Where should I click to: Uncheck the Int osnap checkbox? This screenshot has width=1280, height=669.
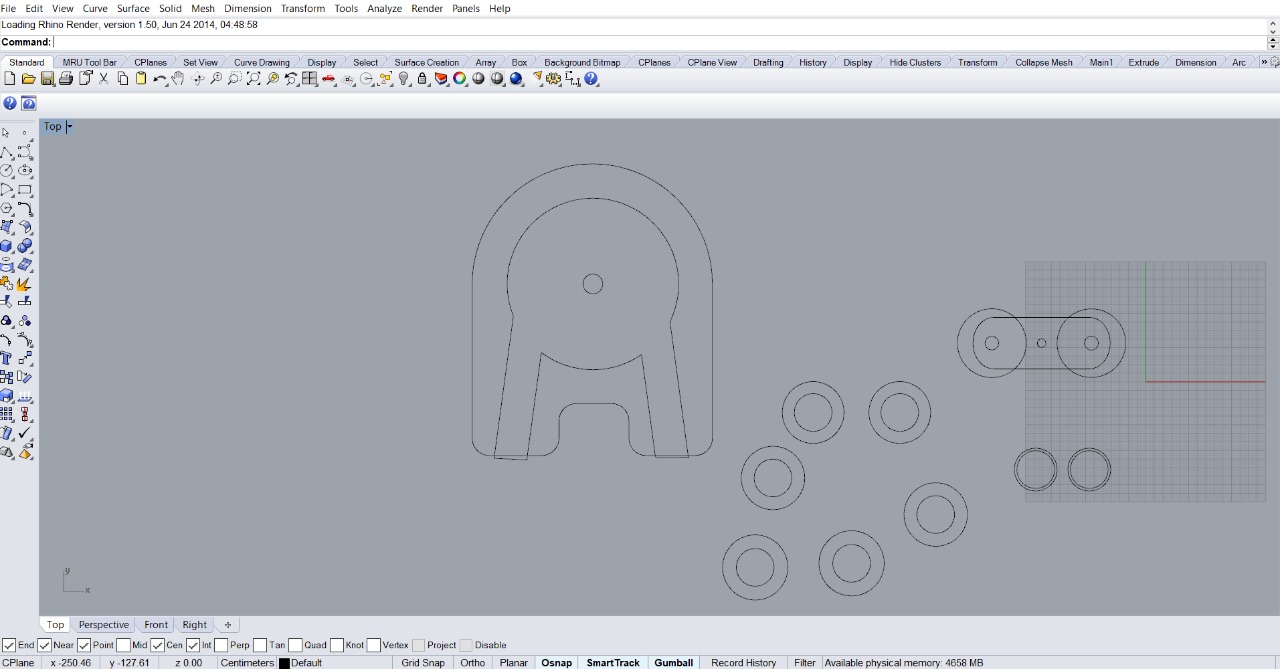click(x=192, y=645)
